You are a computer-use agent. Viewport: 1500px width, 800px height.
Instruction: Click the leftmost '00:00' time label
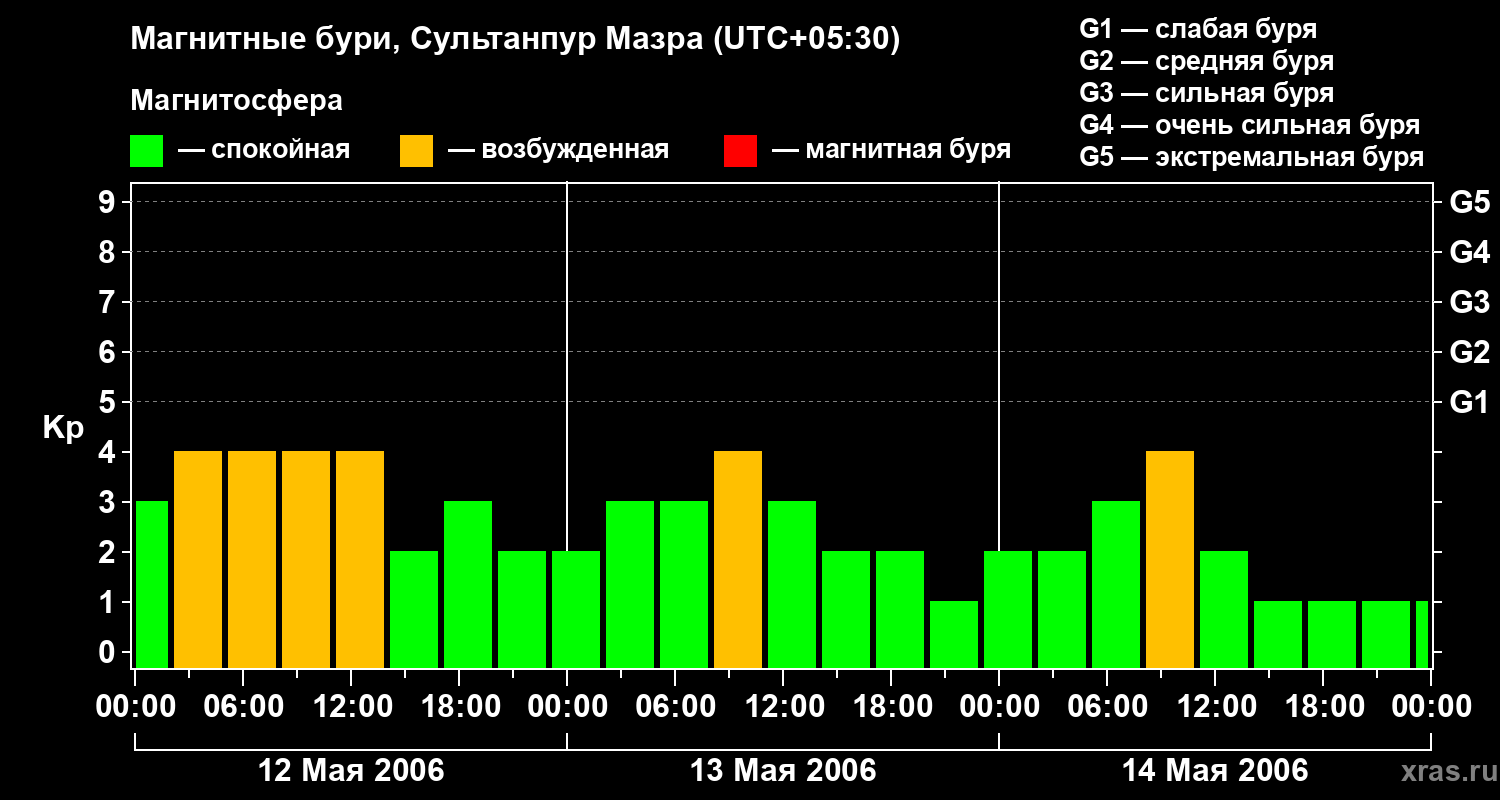(135, 707)
